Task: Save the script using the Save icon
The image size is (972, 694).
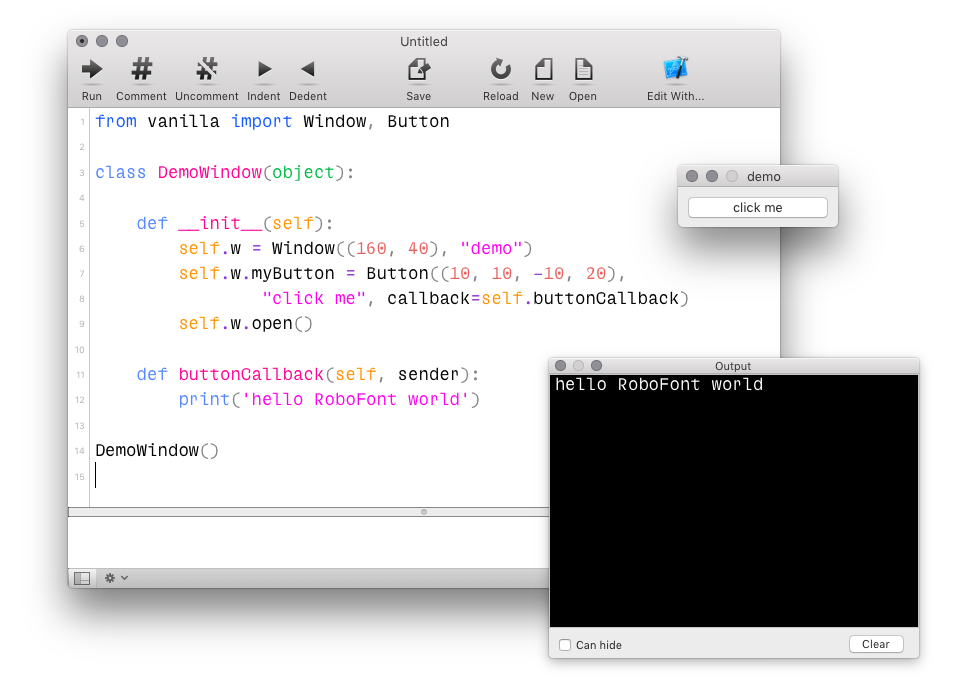Action: 418,69
